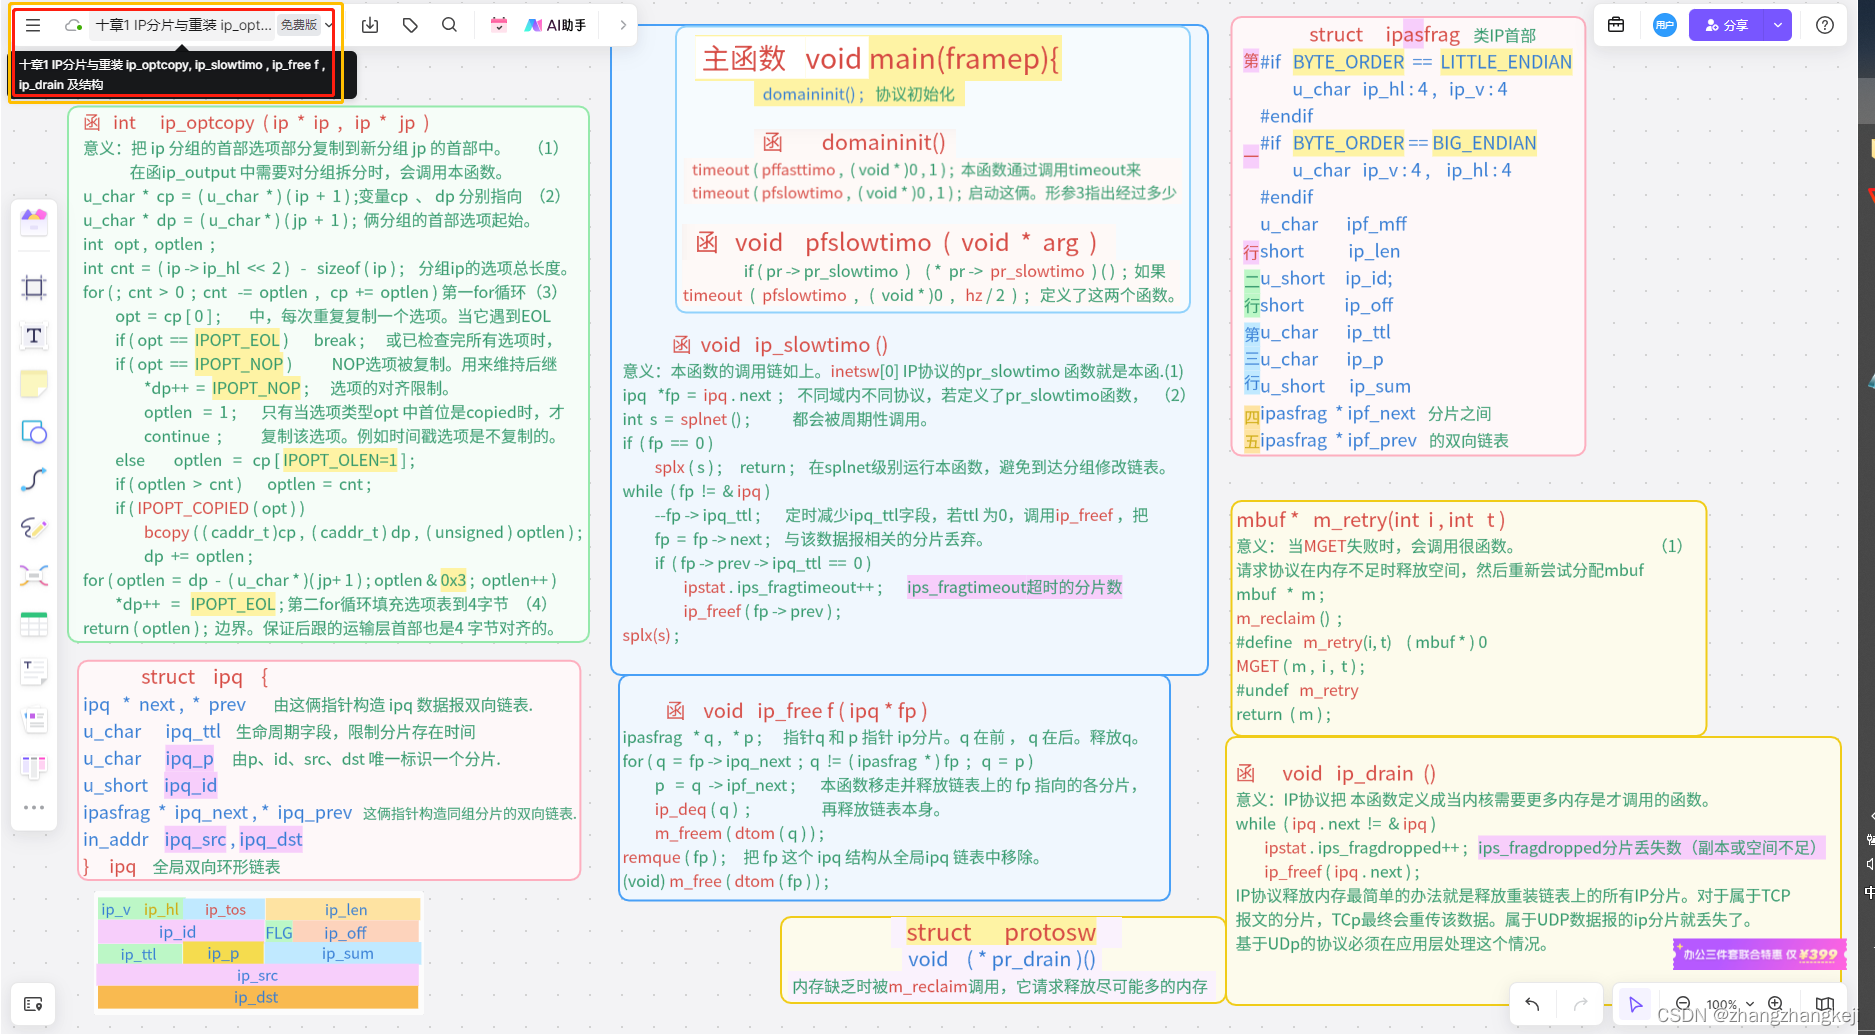Image resolution: width=1875 pixels, height=1035 pixels.
Task: Click the Undo arrow
Action: click(1532, 1004)
